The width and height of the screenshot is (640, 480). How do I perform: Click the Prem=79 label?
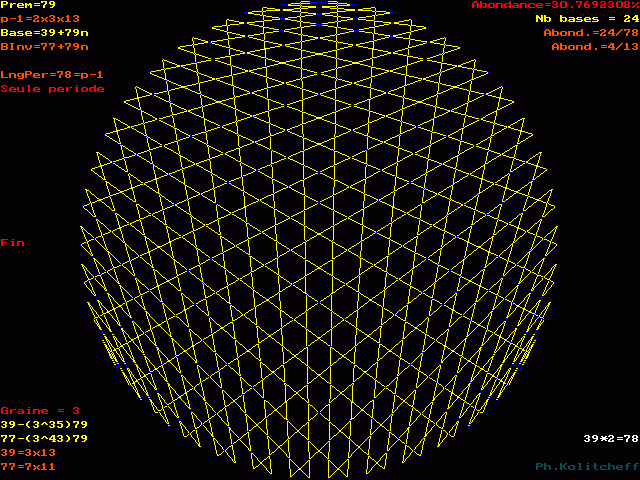coord(28,5)
